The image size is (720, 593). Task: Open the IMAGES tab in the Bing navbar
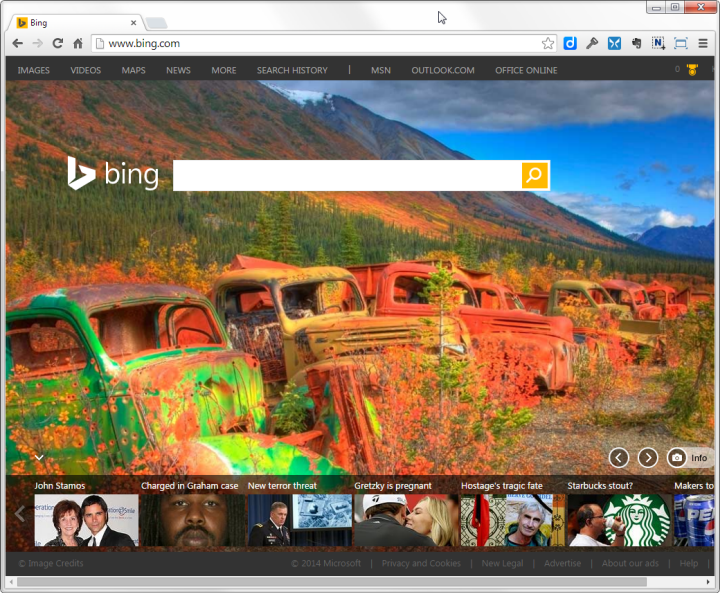(x=34, y=70)
